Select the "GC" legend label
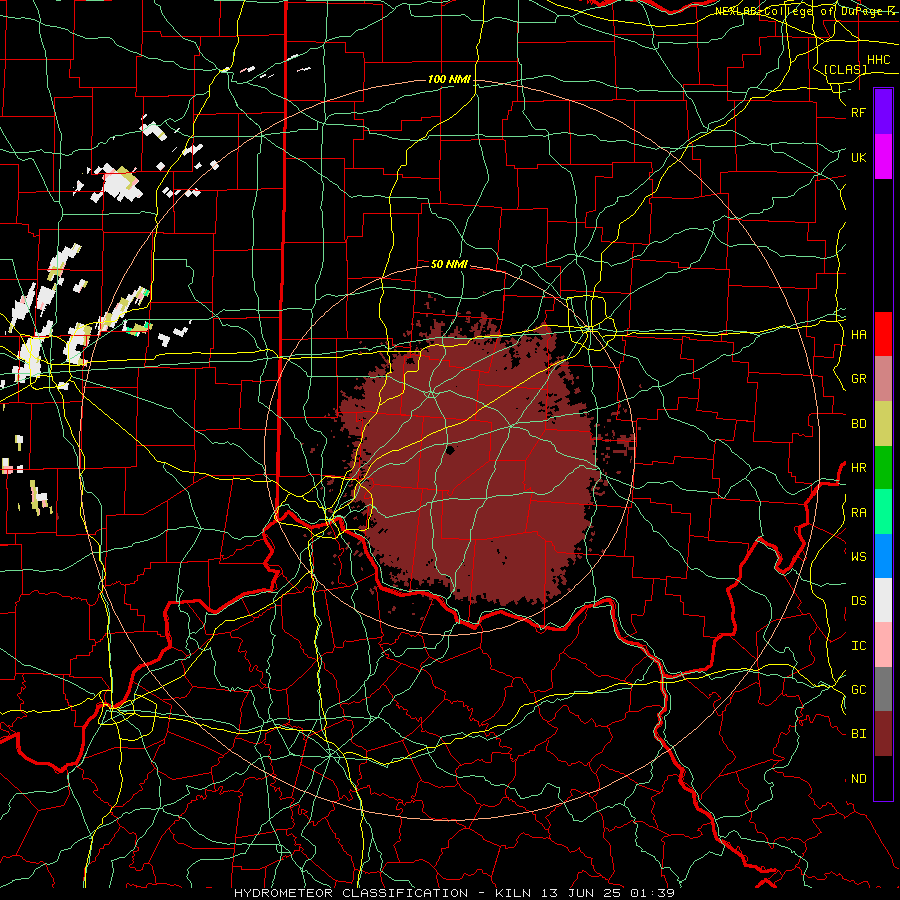This screenshot has width=900, height=900. point(858,689)
